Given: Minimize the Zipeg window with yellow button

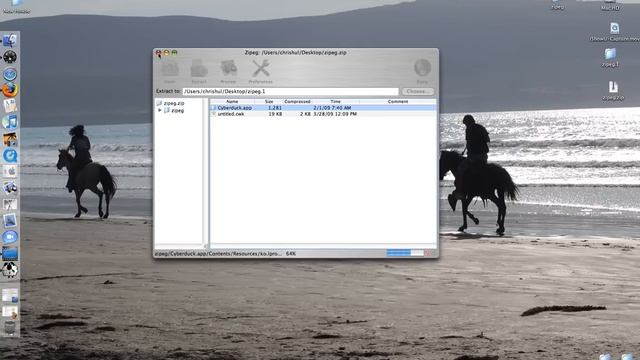Looking at the screenshot, I should tap(167, 53).
